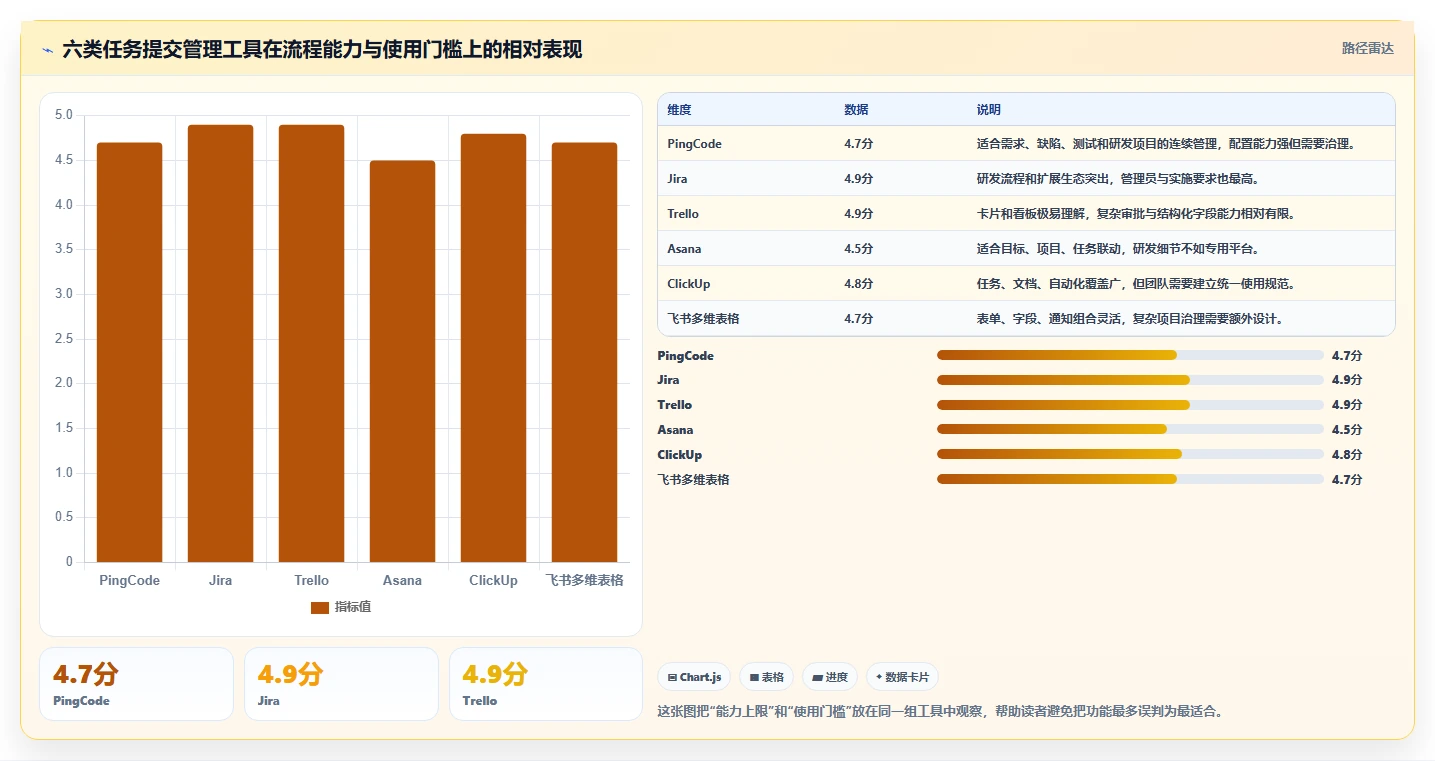Click the 飞书多维表格 progress bar

(1130, 479)
